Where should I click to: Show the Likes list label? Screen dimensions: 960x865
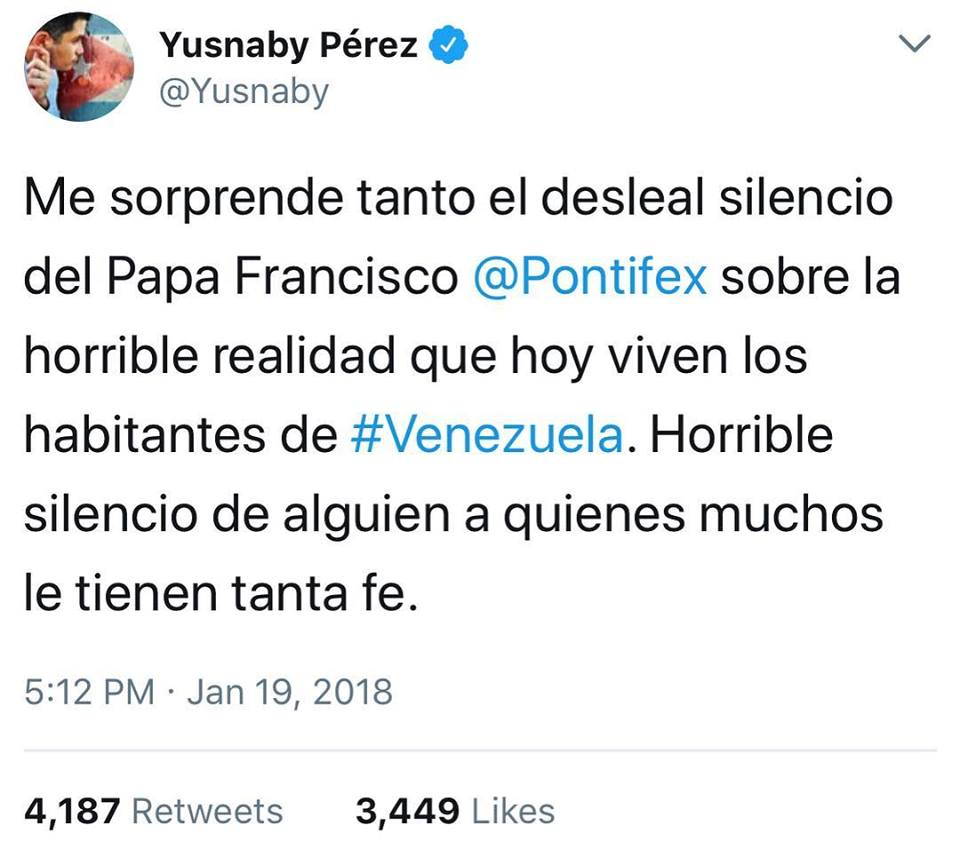tap(513, 810)
